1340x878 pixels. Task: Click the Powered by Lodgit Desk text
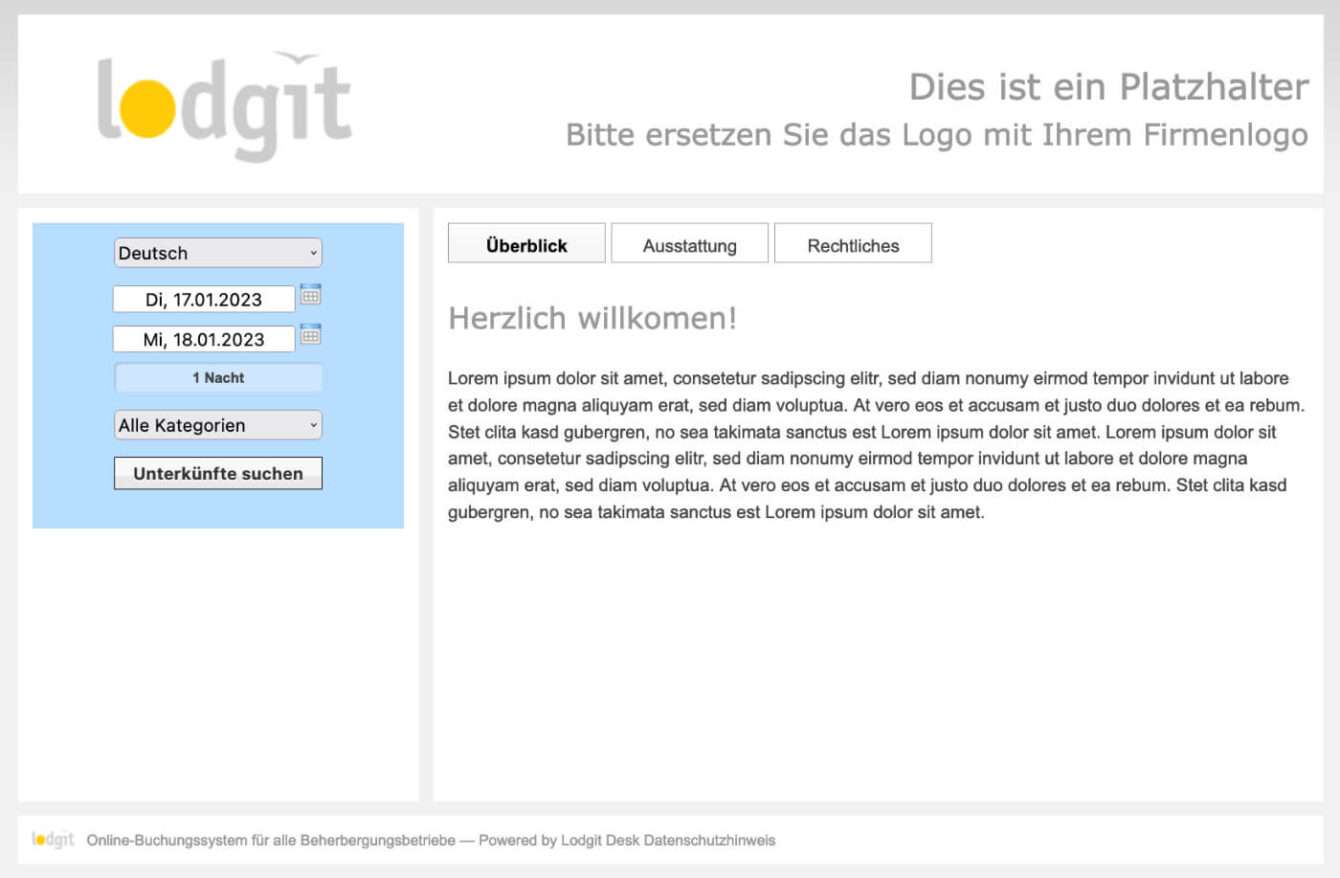coord(559,840)
